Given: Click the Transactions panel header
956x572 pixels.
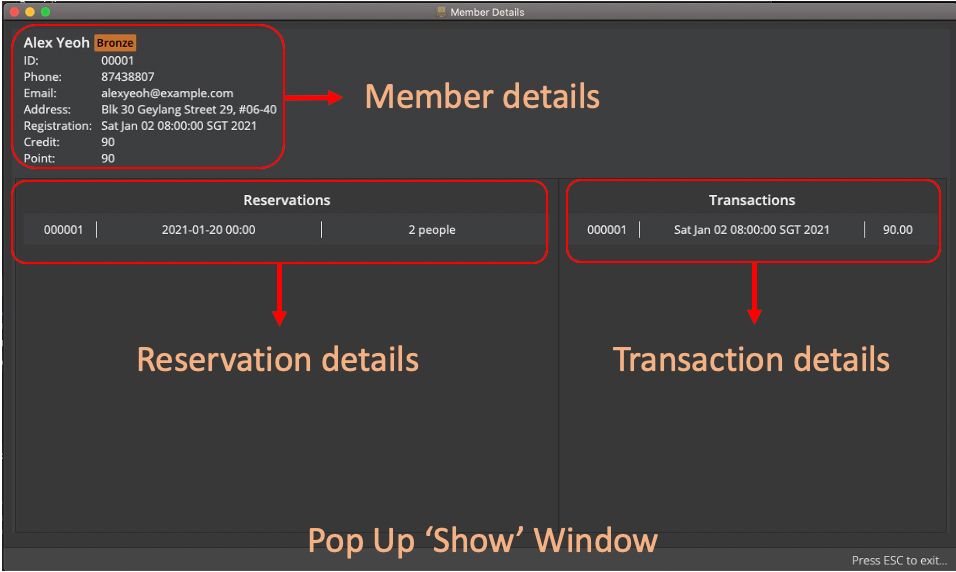Looking at the screenshot, I should tap(752, 200).
